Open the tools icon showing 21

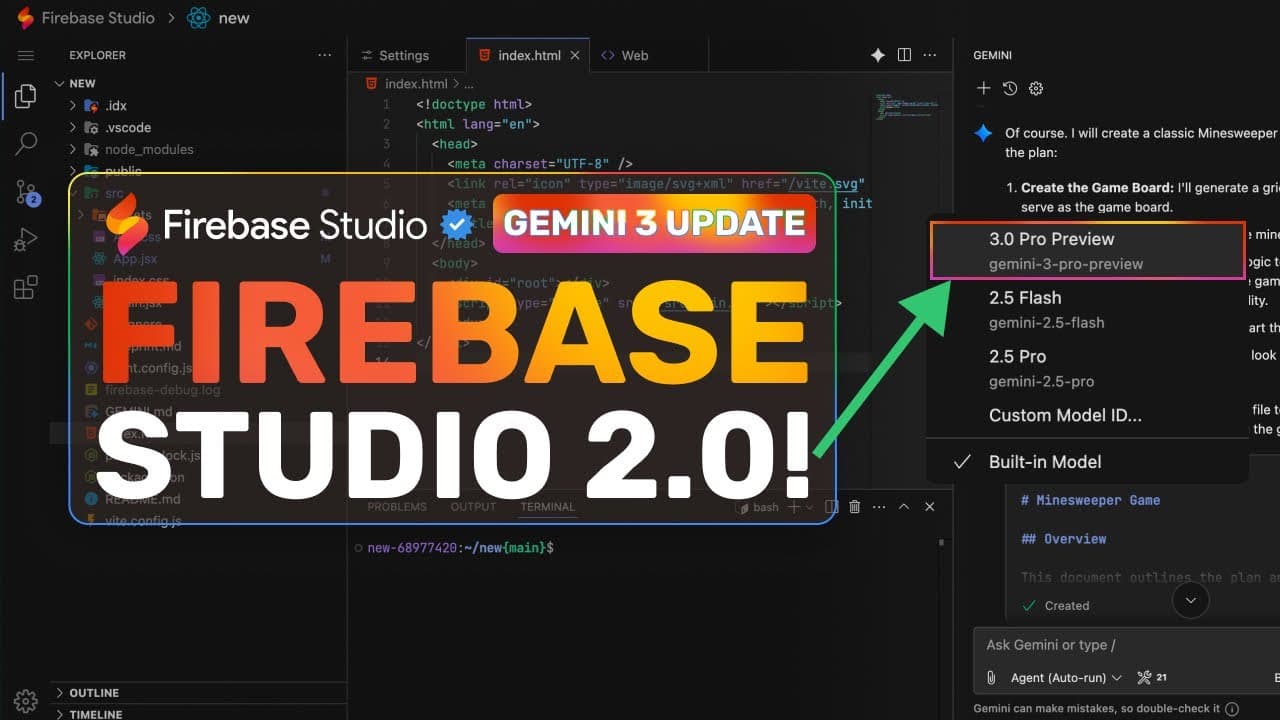pos(1152,678)
